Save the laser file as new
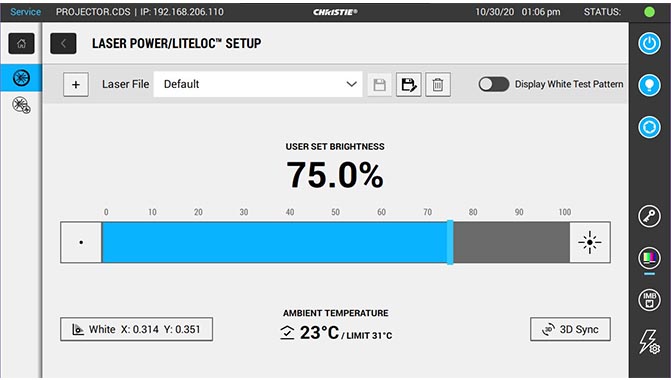Screen dimensions: 671x380 coord(408,84)
